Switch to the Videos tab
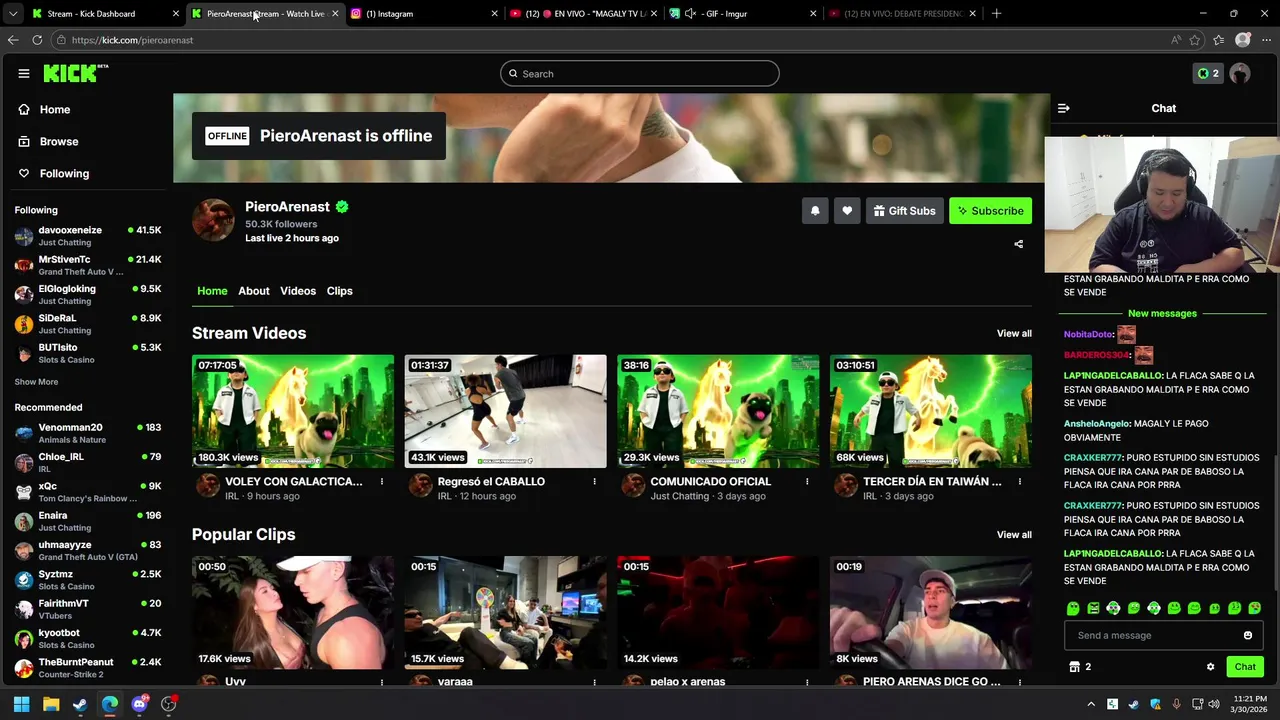 click(x=298, y=291)
